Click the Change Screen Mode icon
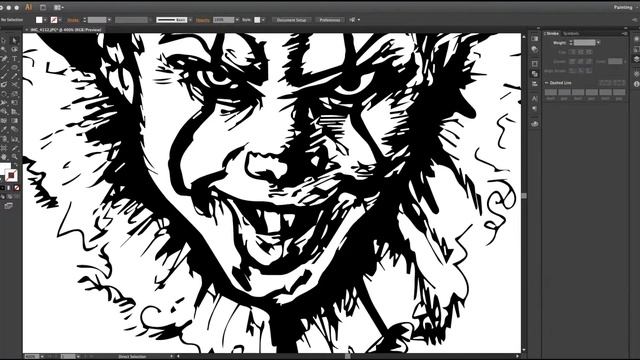Image resolution: width=640 pixels, height=360 pixels. click(8, 206)
